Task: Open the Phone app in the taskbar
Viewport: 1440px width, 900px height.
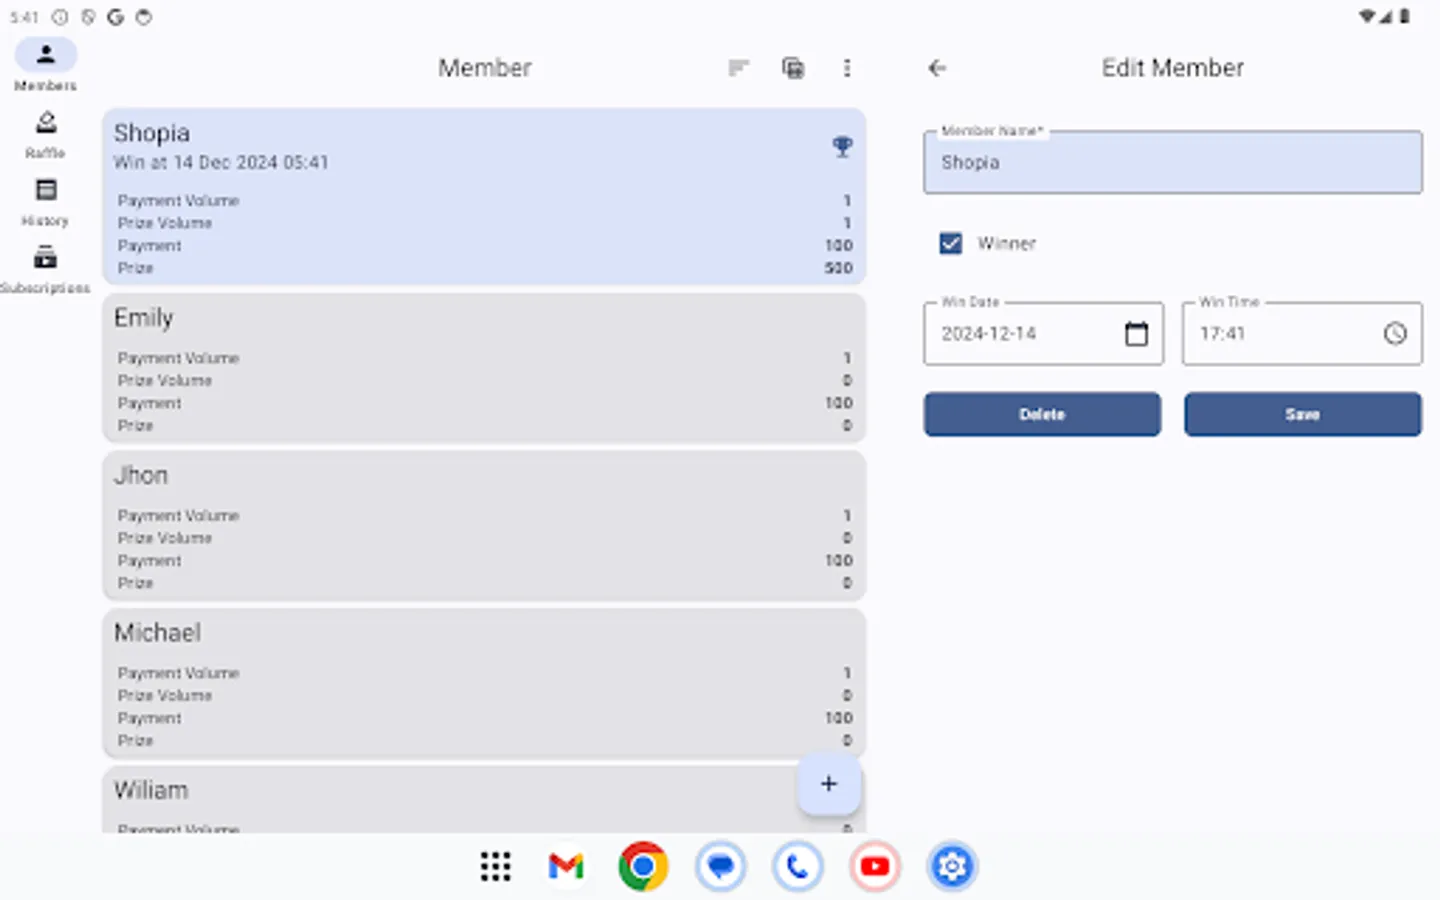Action: [797, 866]
